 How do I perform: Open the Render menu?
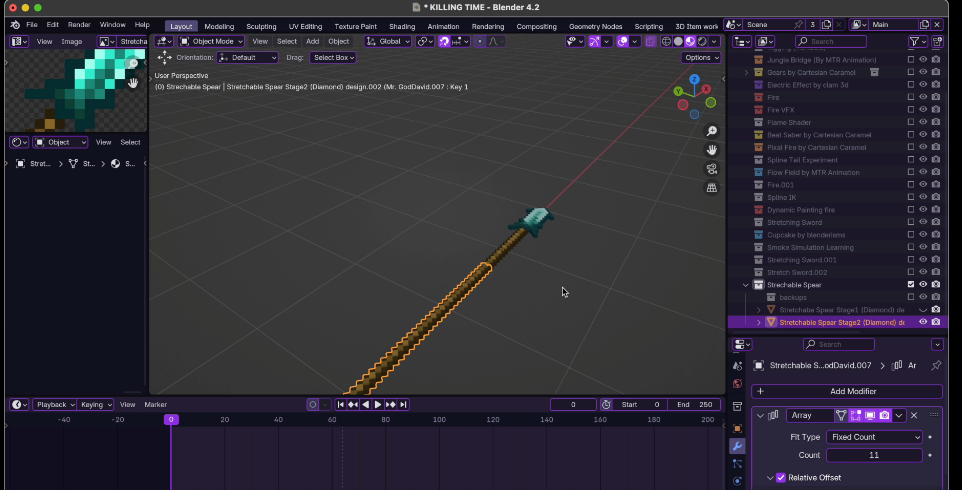[x=79, y=25]
